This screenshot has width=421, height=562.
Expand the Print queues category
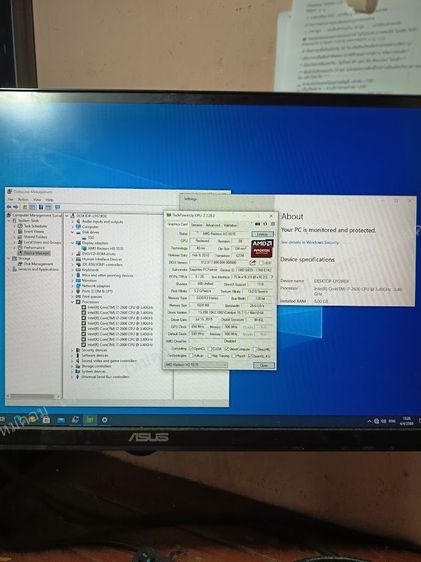(73, 297)
